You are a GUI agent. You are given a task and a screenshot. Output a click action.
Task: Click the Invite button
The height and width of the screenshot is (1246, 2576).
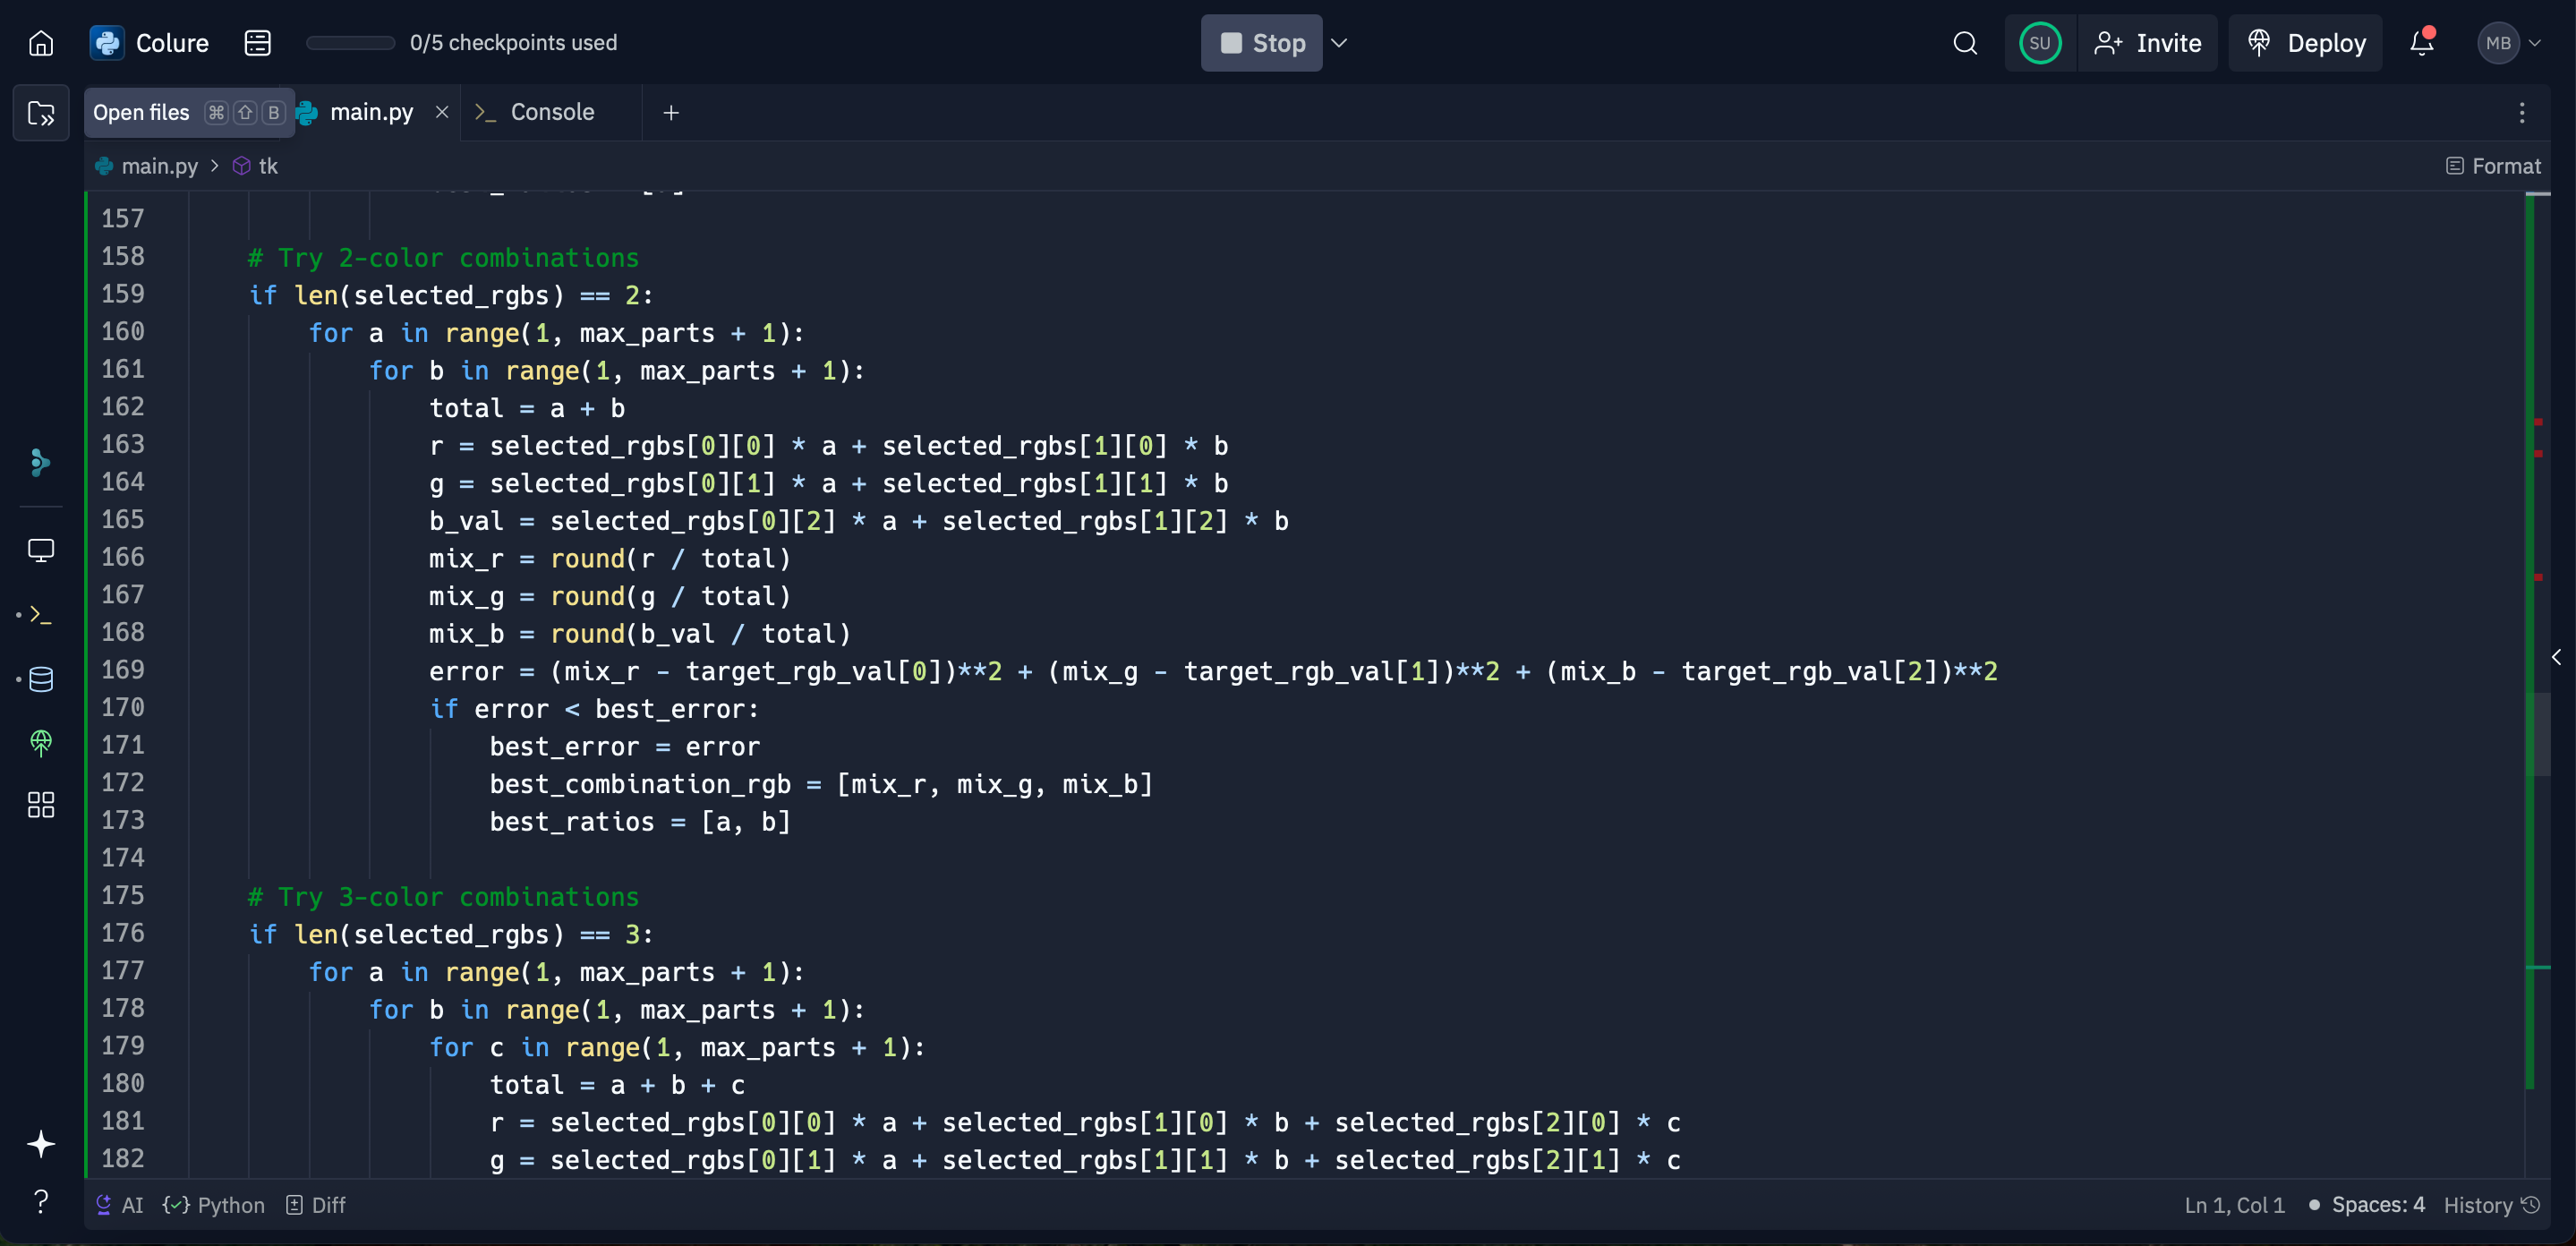(2147, 43)
